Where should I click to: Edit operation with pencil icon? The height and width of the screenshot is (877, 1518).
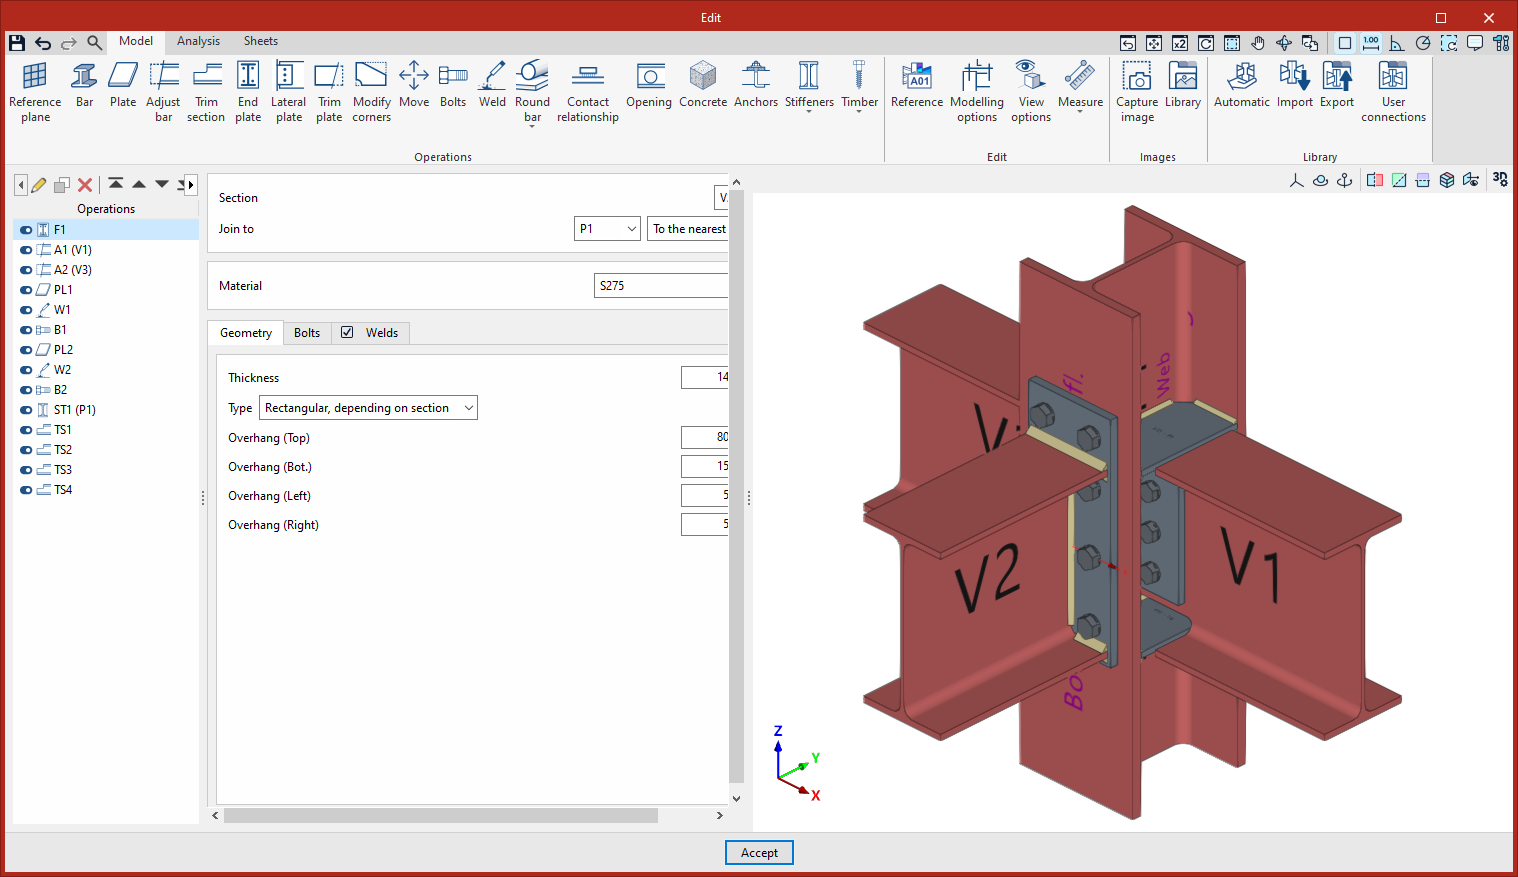38,185
